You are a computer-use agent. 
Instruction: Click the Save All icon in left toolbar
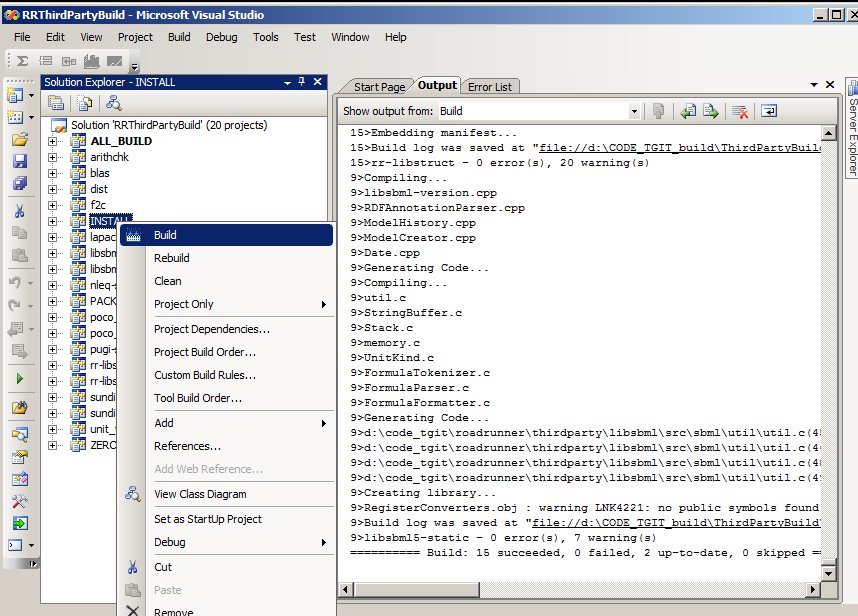19,183
